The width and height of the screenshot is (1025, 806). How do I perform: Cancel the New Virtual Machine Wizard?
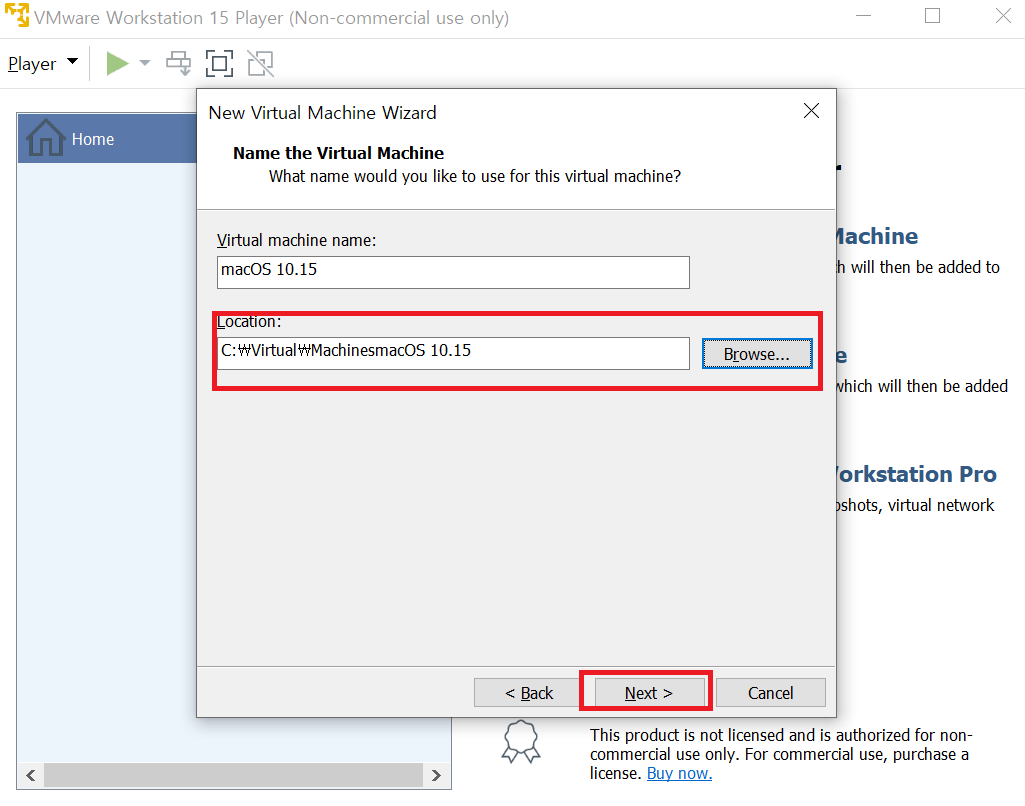coord(770,693)
